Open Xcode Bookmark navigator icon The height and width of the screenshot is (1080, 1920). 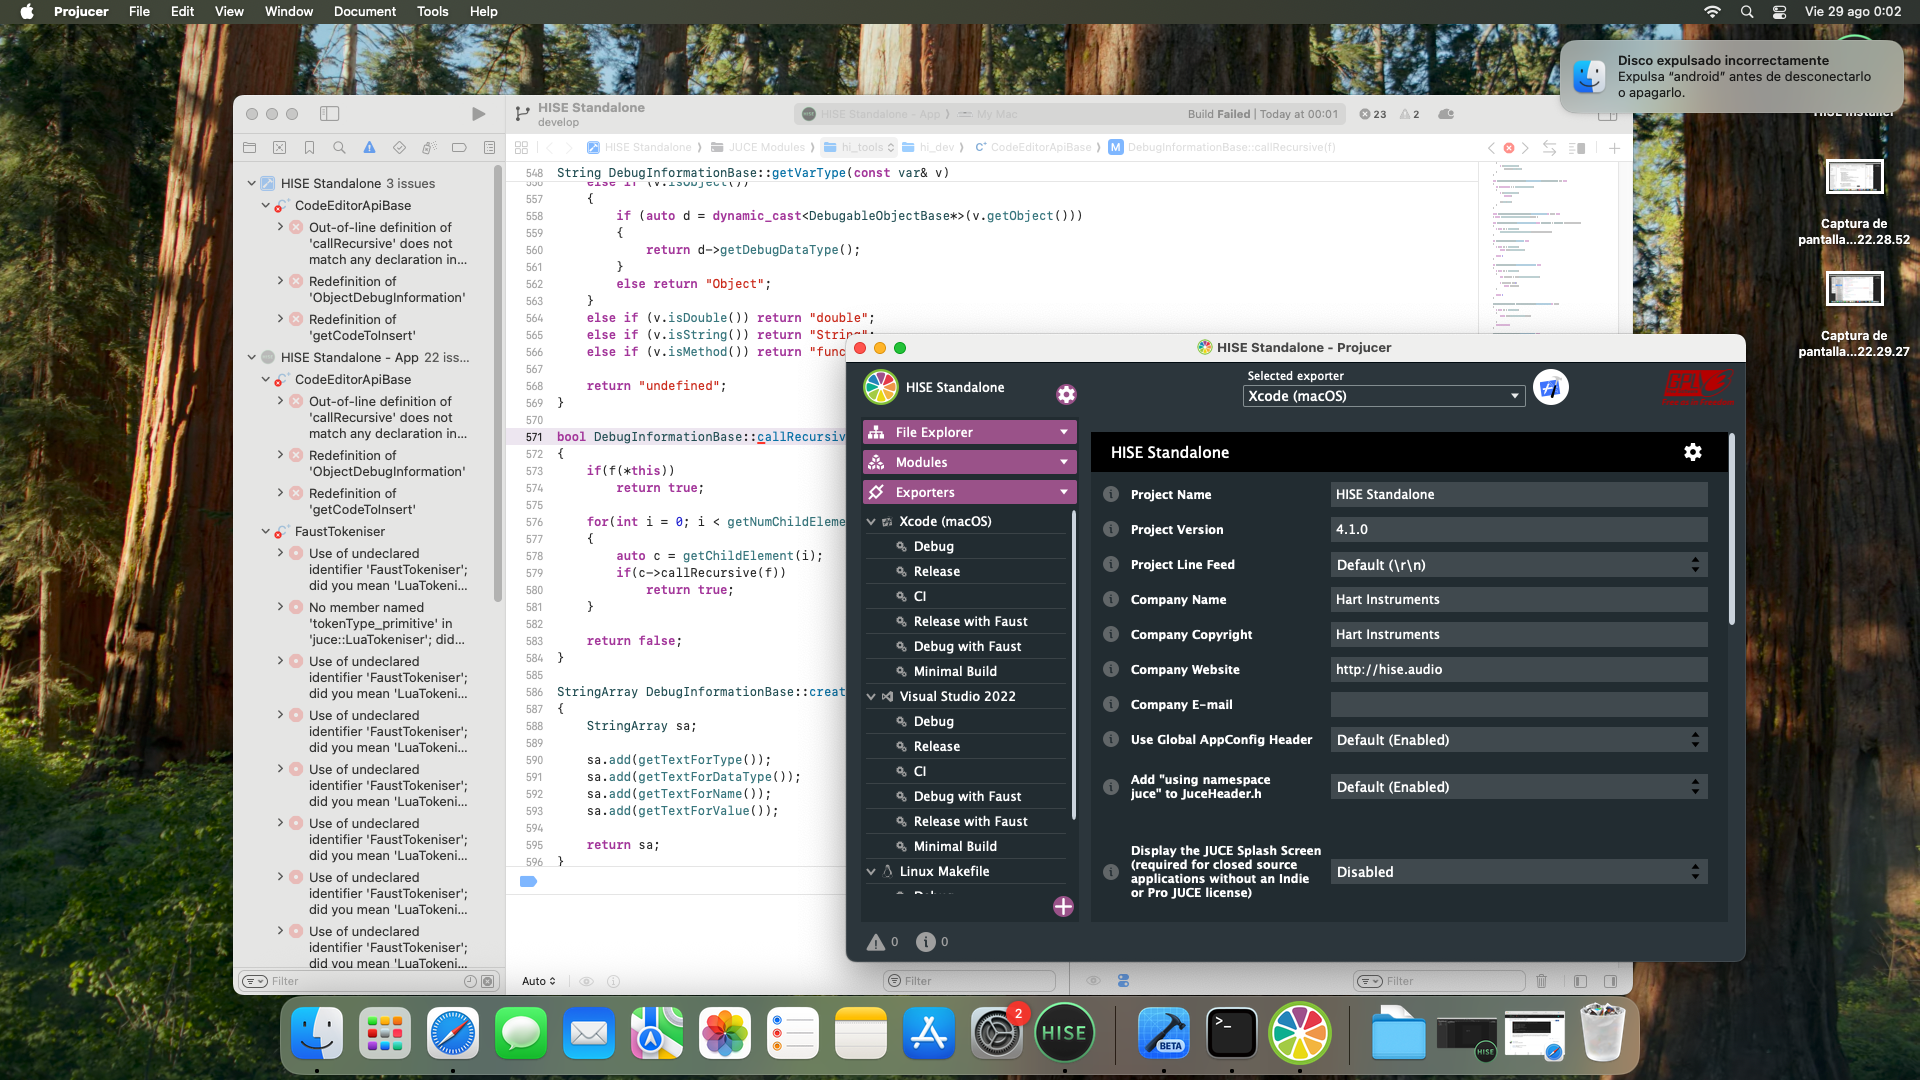click(x=310, y=148)
